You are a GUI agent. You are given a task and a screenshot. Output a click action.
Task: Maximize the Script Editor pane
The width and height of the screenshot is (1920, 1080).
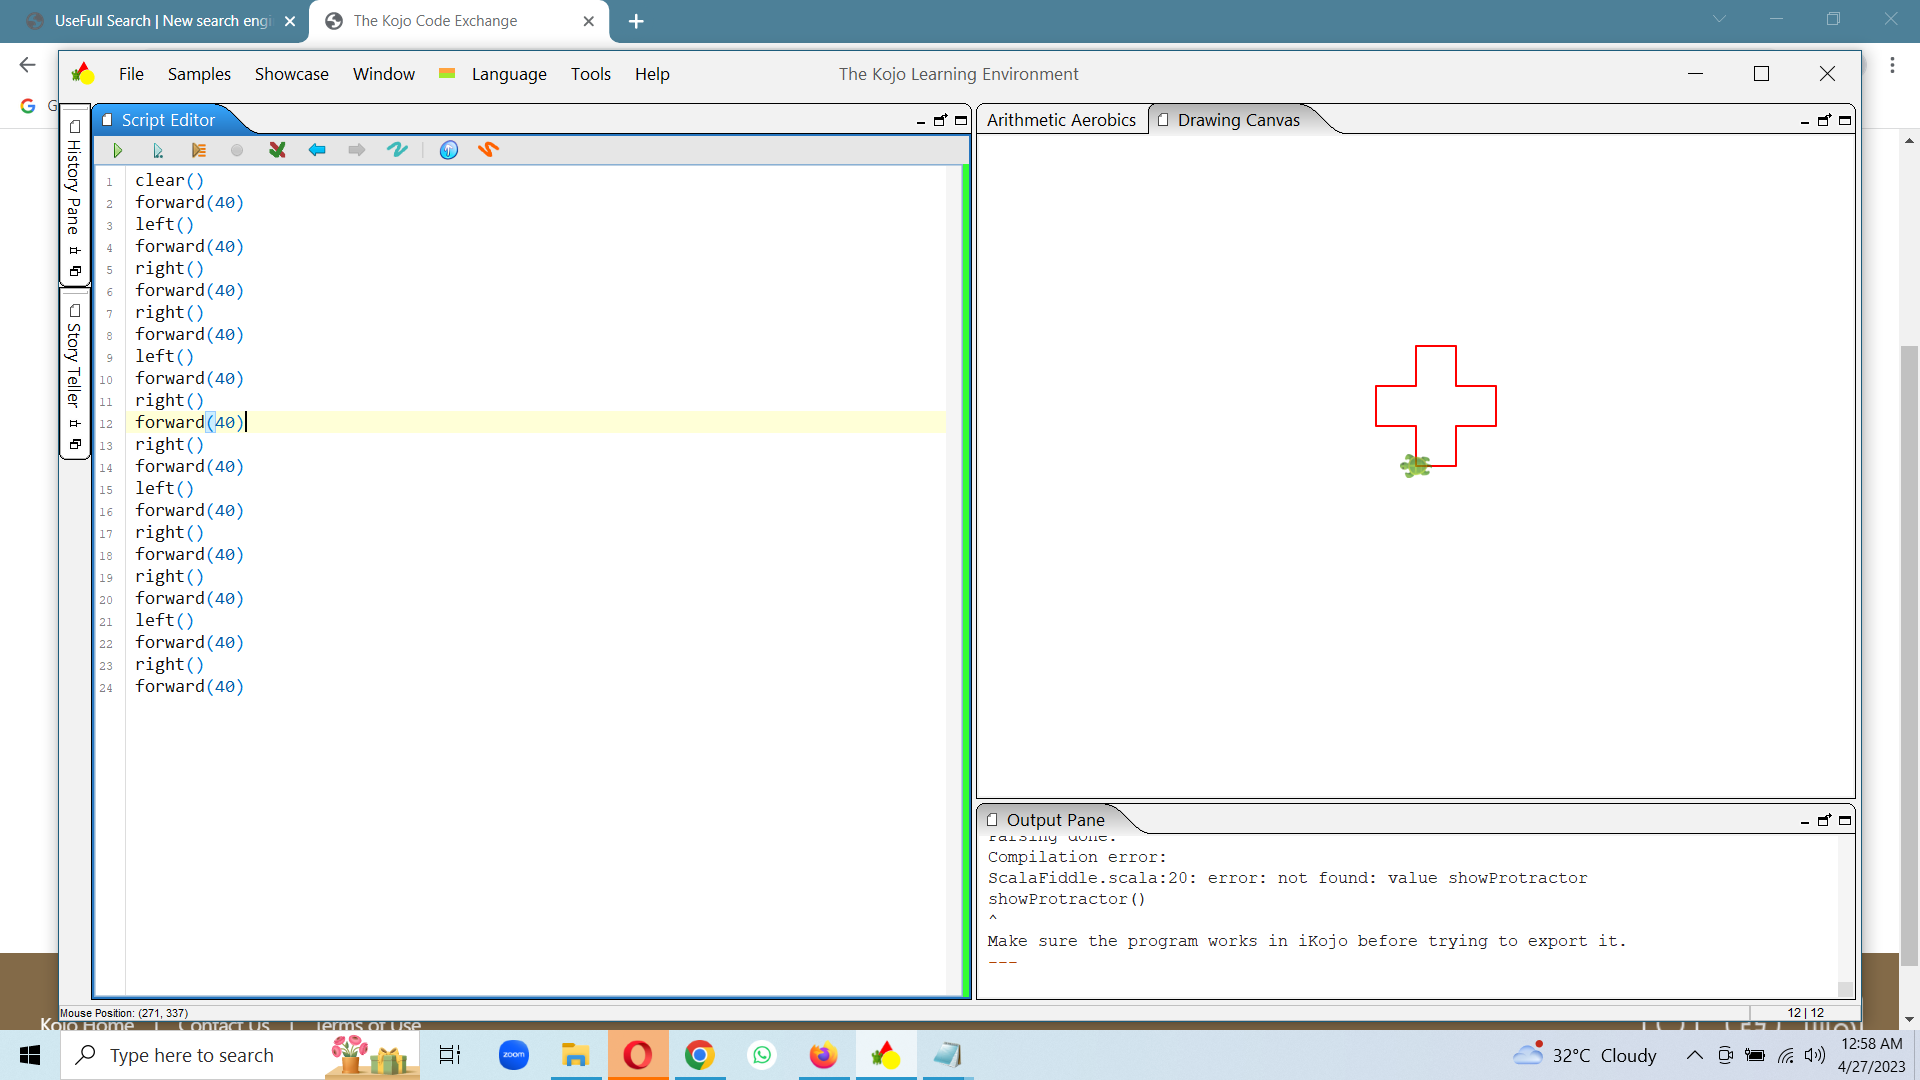pyautogui.click(x=961, y=120)
